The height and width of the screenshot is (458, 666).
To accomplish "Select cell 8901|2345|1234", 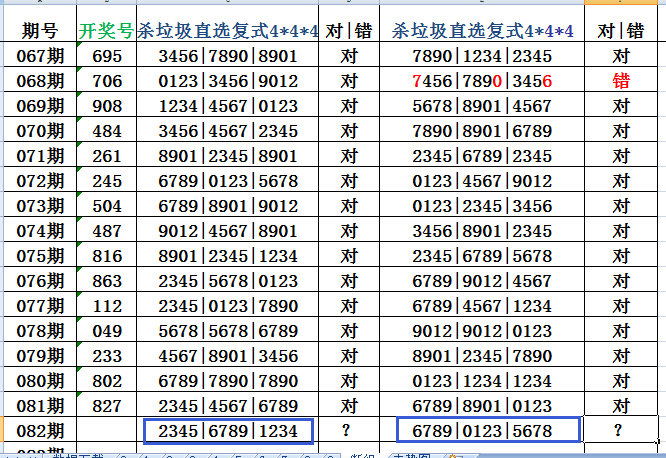I will click(228, 256).
